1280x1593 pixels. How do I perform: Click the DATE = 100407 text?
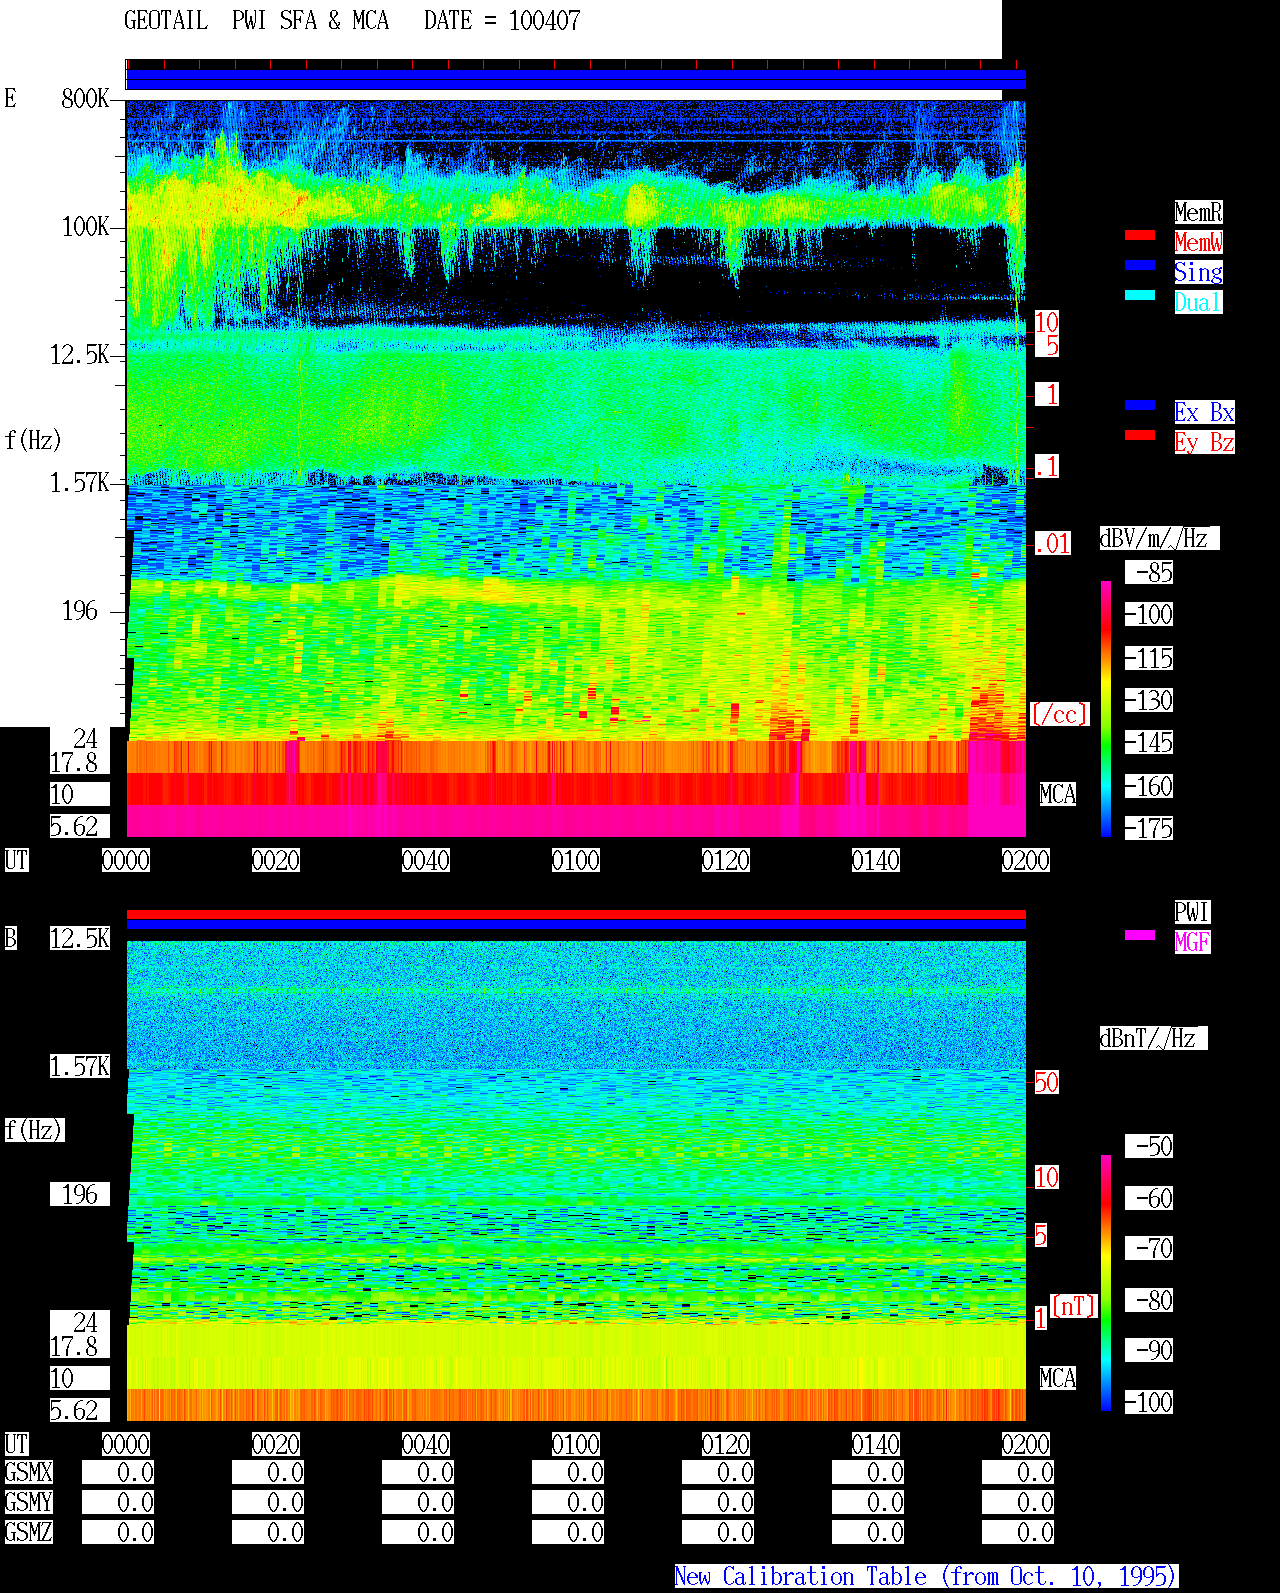point(502,21)
